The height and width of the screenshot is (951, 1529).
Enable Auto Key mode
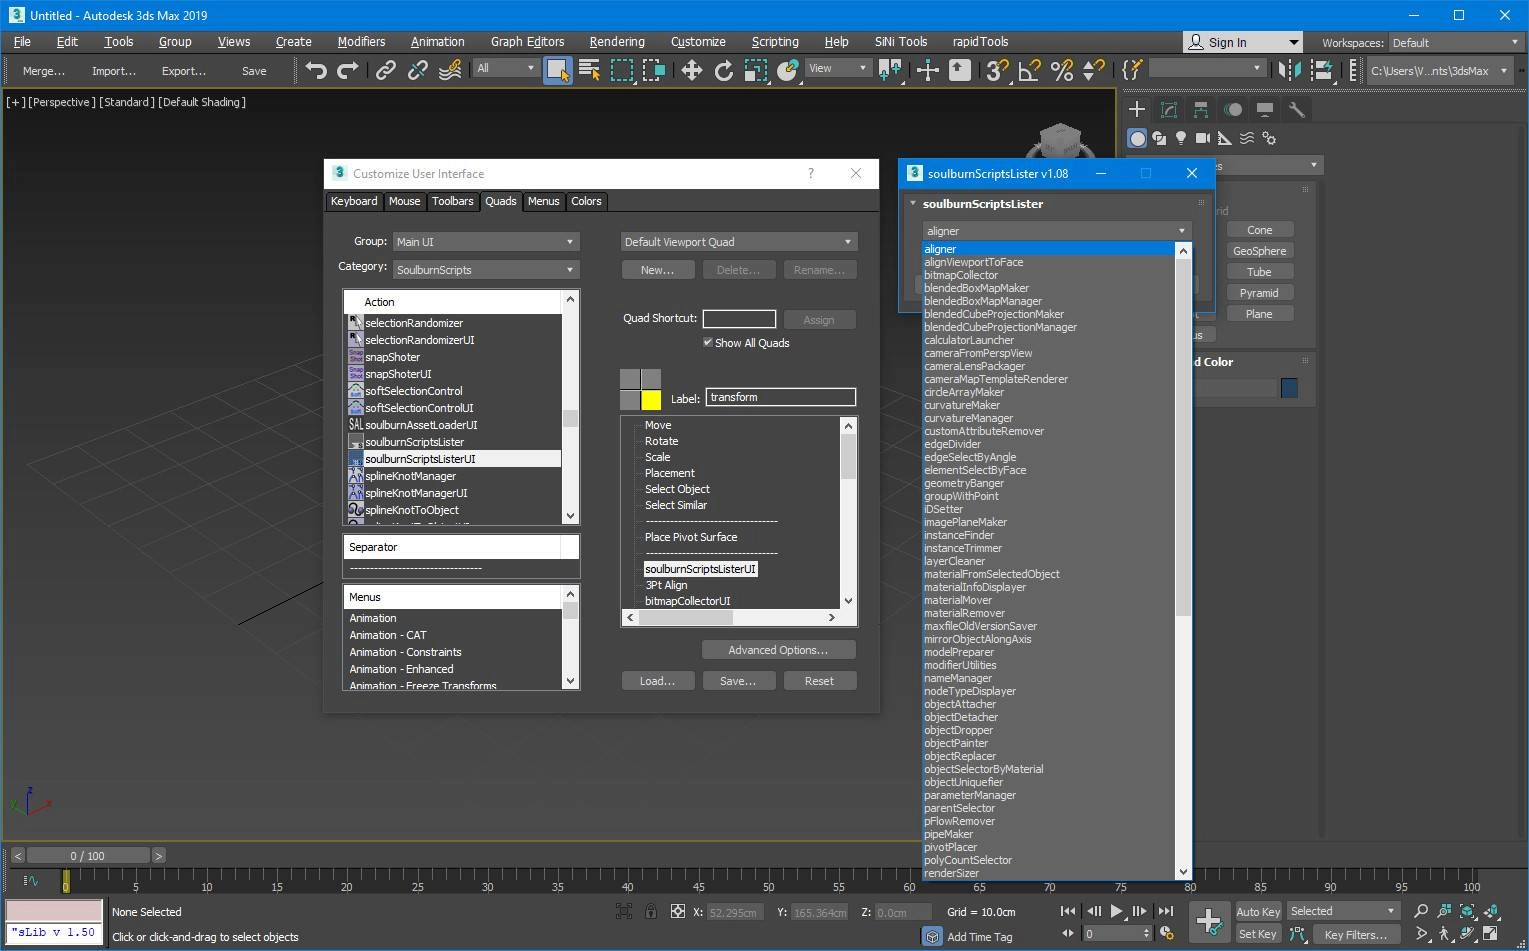tap(1258, 911)
